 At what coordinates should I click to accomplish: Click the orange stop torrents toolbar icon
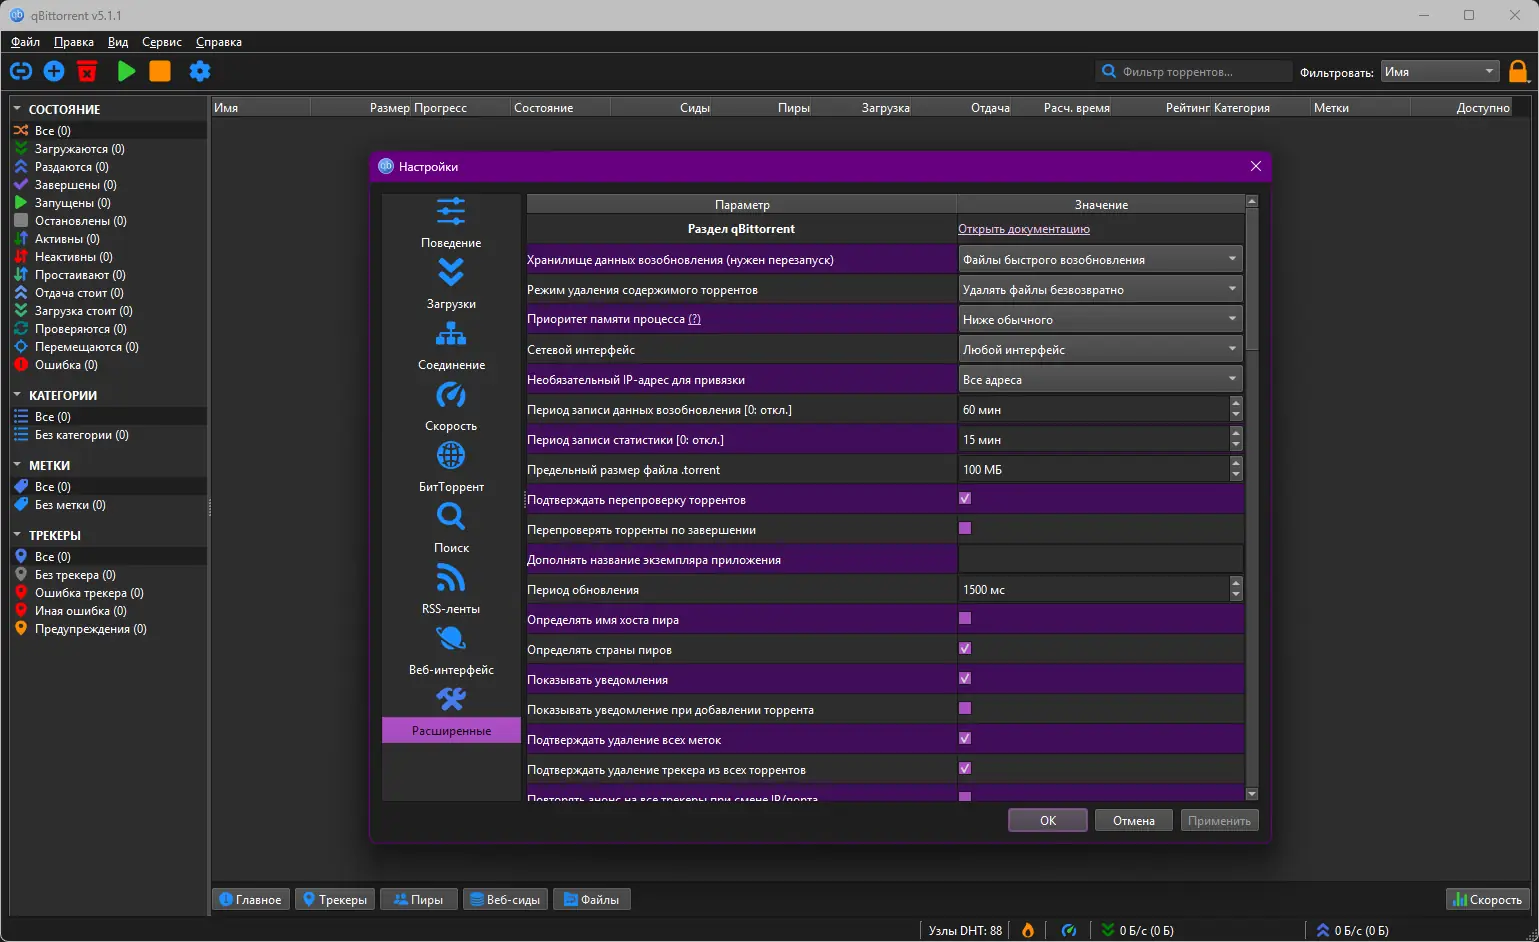(160, 71)
